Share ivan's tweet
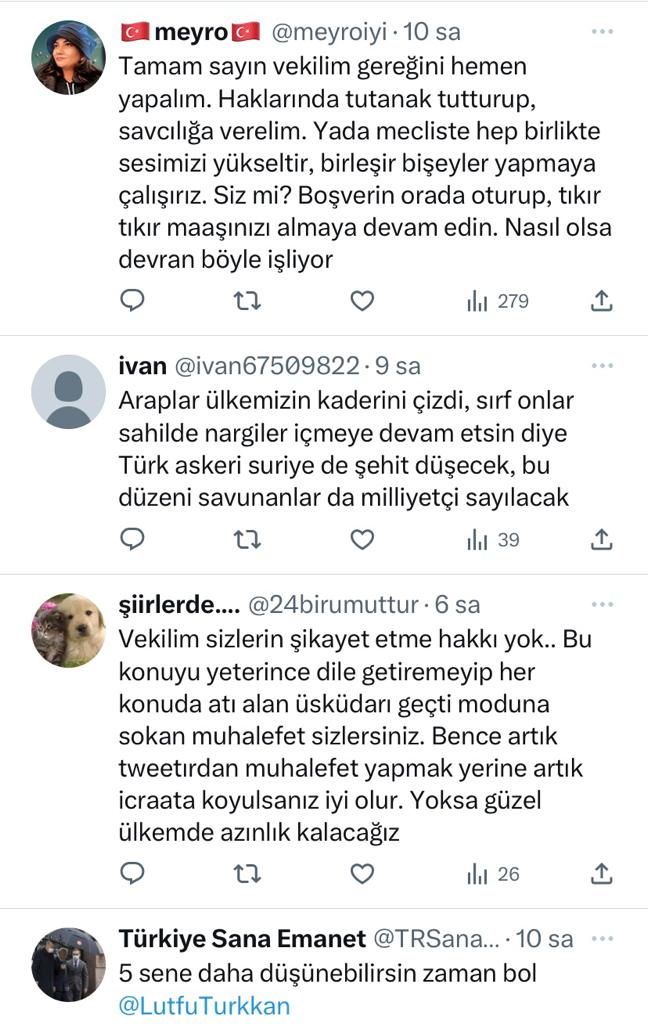This screenshot has width=648, height=1024. click(x=601, y=540)
